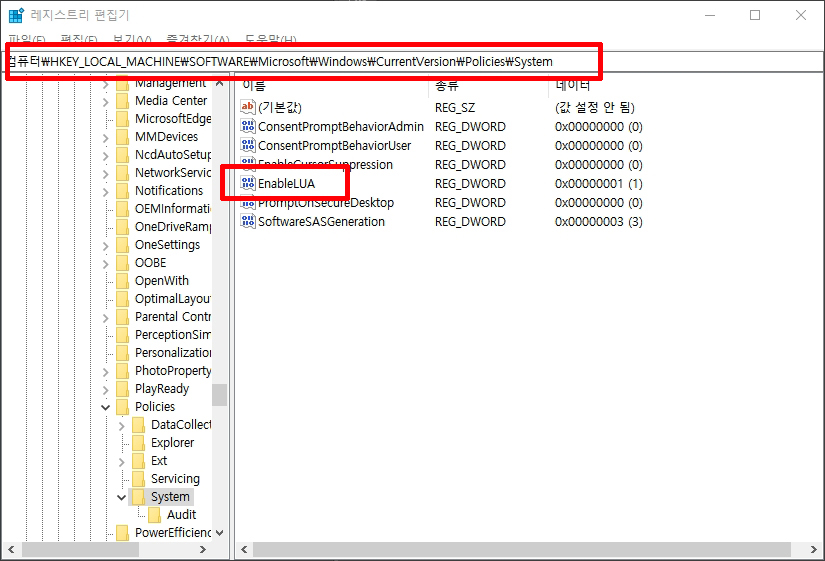
Task: Expand the Media Center key
Action: point(106,101)
